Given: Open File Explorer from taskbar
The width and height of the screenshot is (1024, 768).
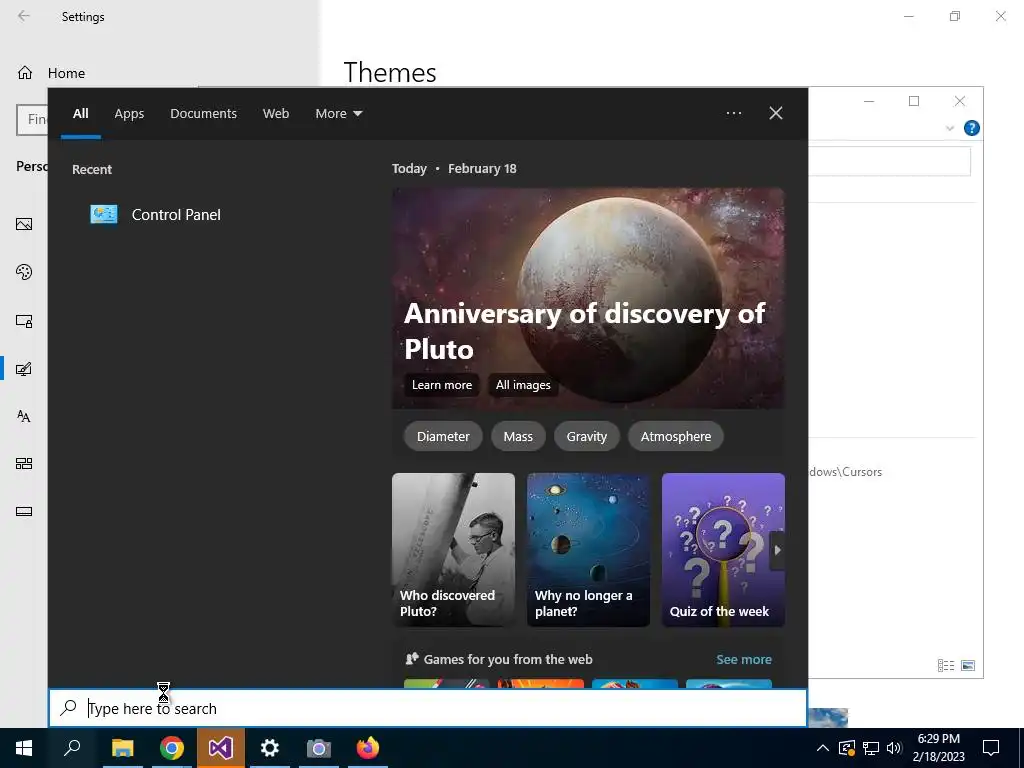Looking at the screenshot, I should [x=122, y=748].
